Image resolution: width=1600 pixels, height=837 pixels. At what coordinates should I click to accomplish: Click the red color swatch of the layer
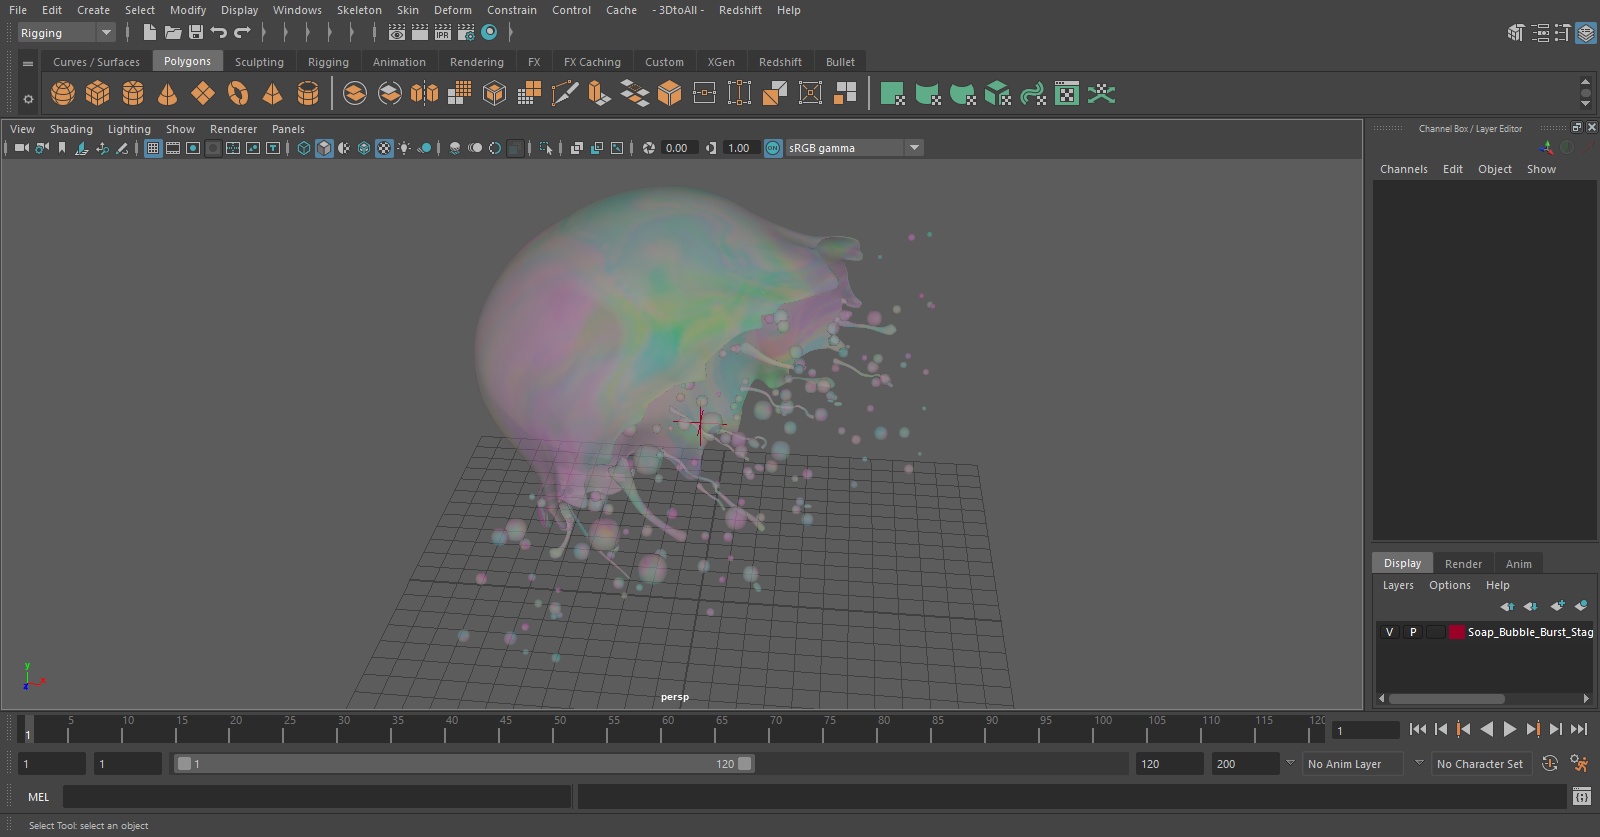pos(1457,632)
